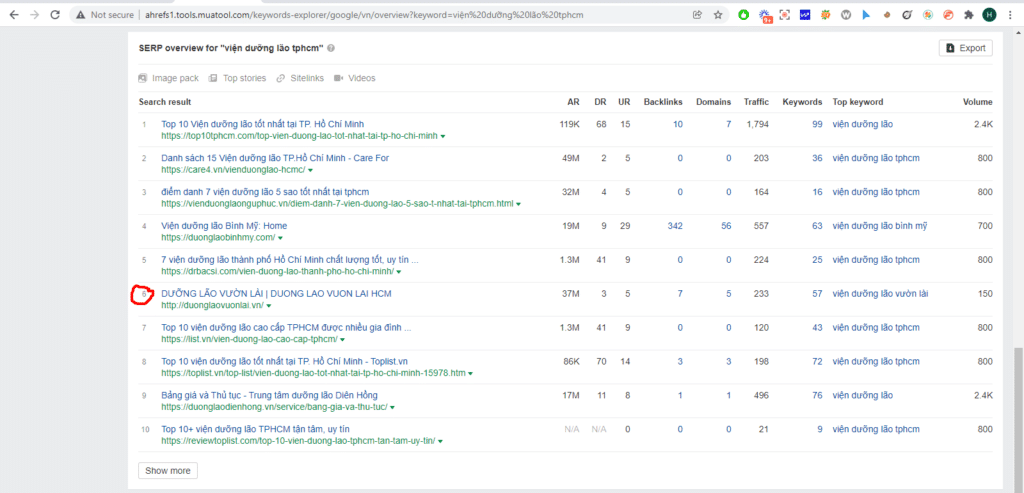Click the 342 backlinks count for Bình Mỹ

675,226
